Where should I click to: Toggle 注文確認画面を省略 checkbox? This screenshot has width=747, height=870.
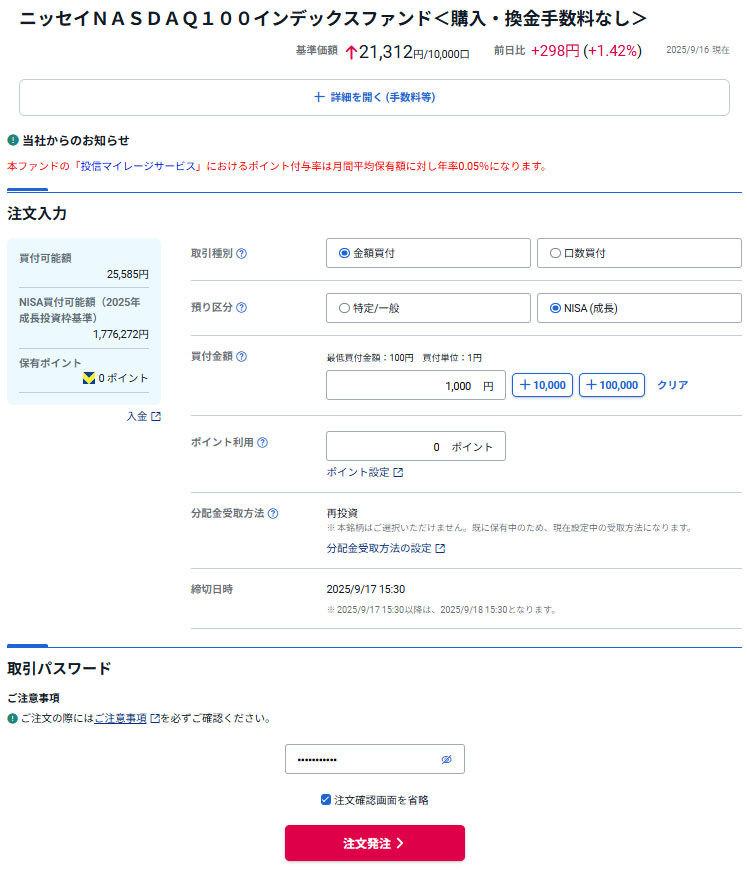tap(326, 800)
